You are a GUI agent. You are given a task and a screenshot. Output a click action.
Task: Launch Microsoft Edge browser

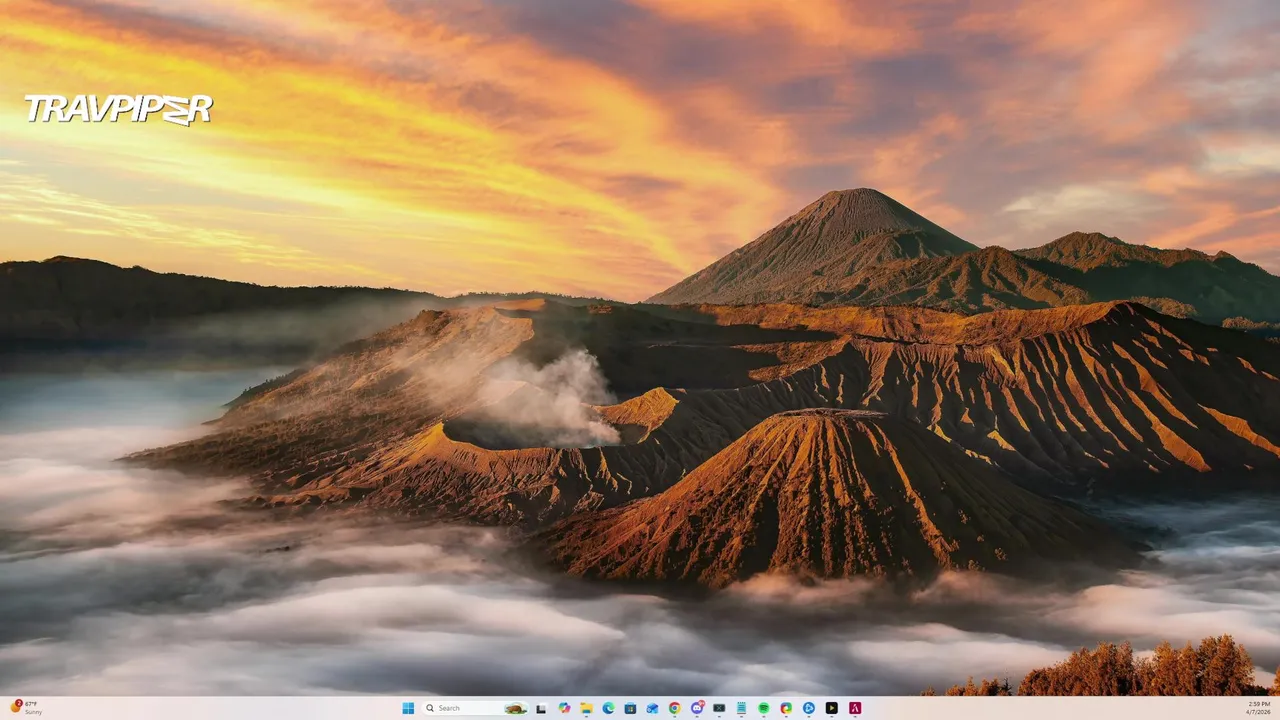click(608, 708)
